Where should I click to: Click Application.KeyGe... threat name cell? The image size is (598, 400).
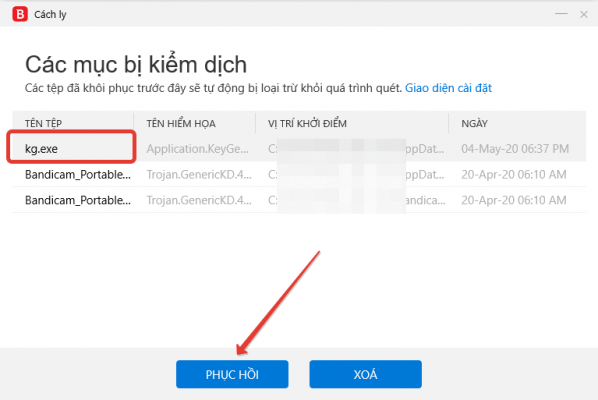pyautogui.click(x=197, y=149)
